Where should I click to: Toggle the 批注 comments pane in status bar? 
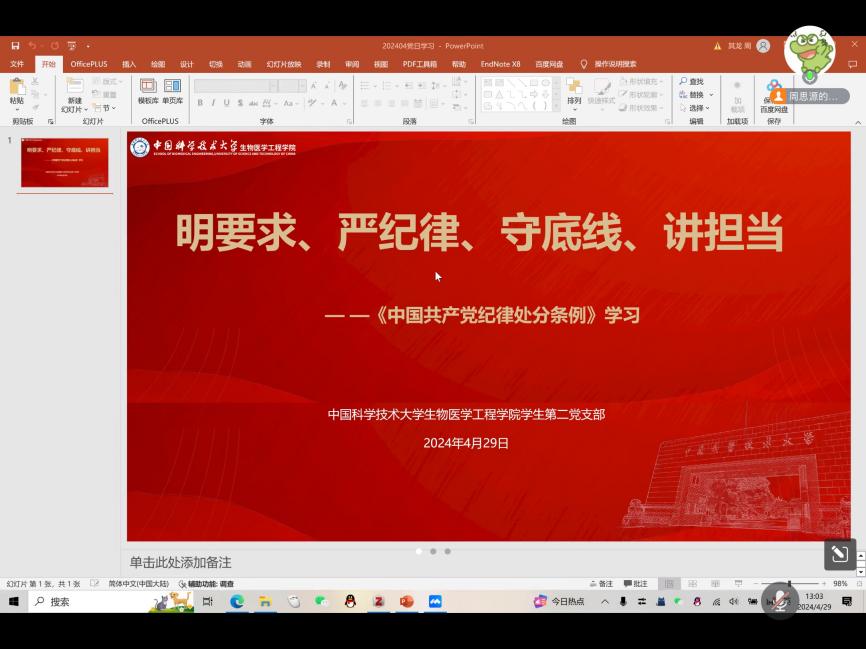(x=636, y=584)
